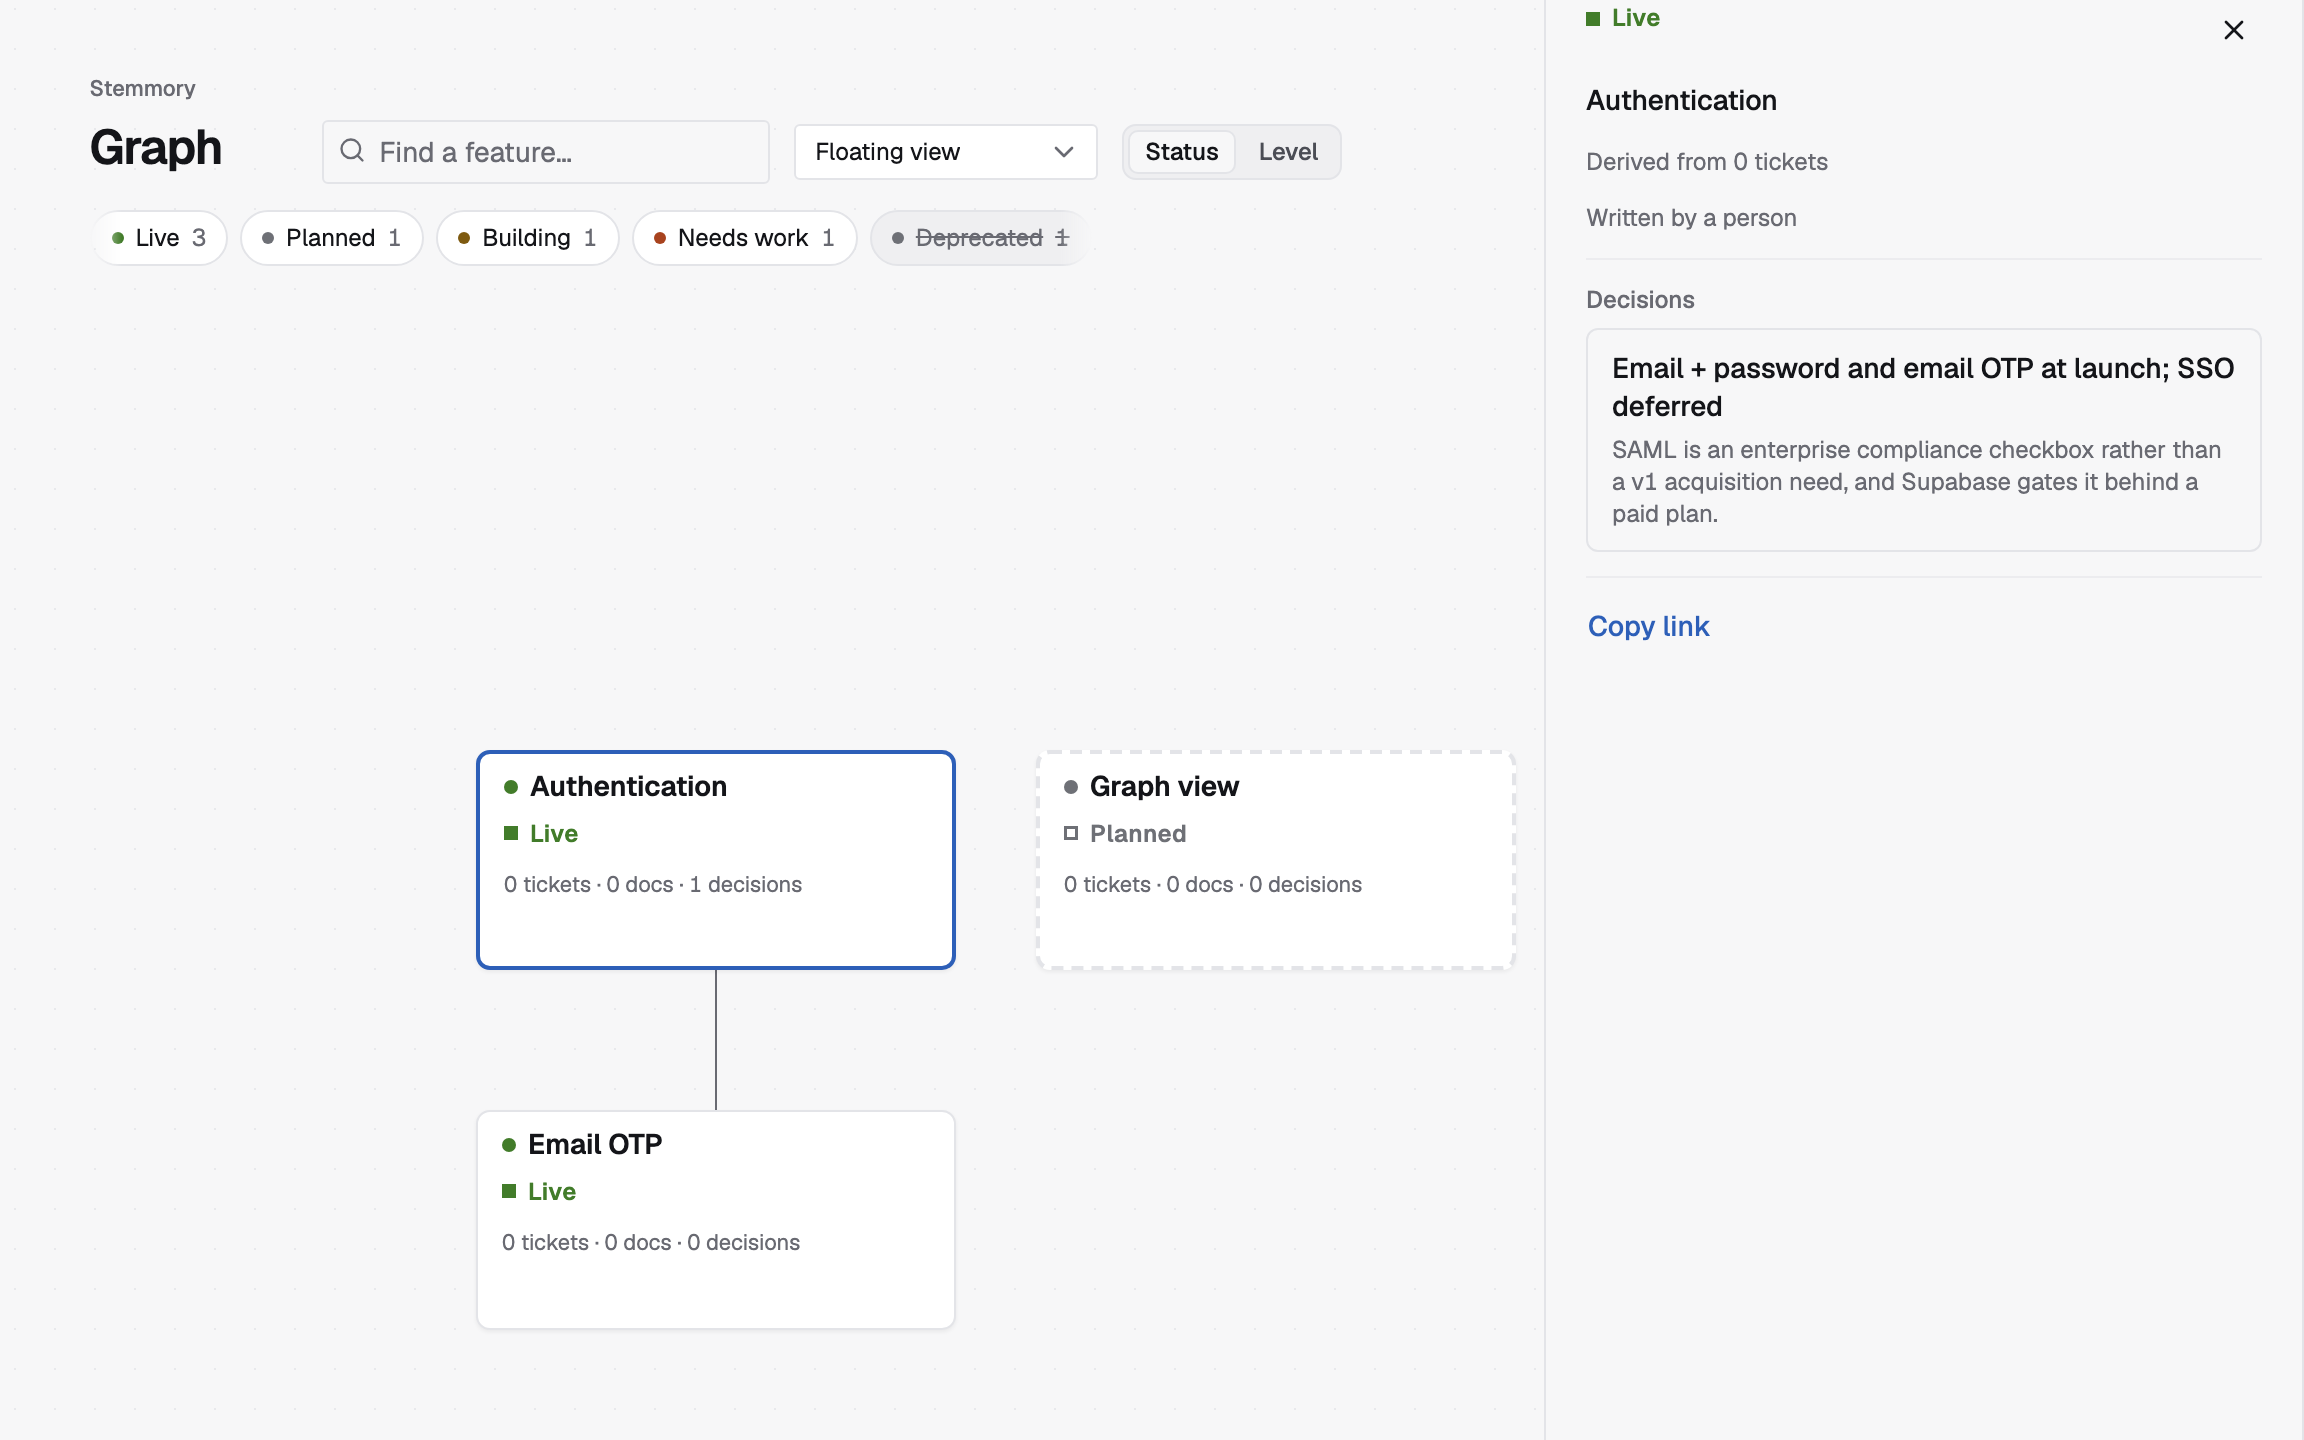Click the green Live square in Email OTP card
The width and height of the screenshot is (2304, 1440).
coord(509,1191)
